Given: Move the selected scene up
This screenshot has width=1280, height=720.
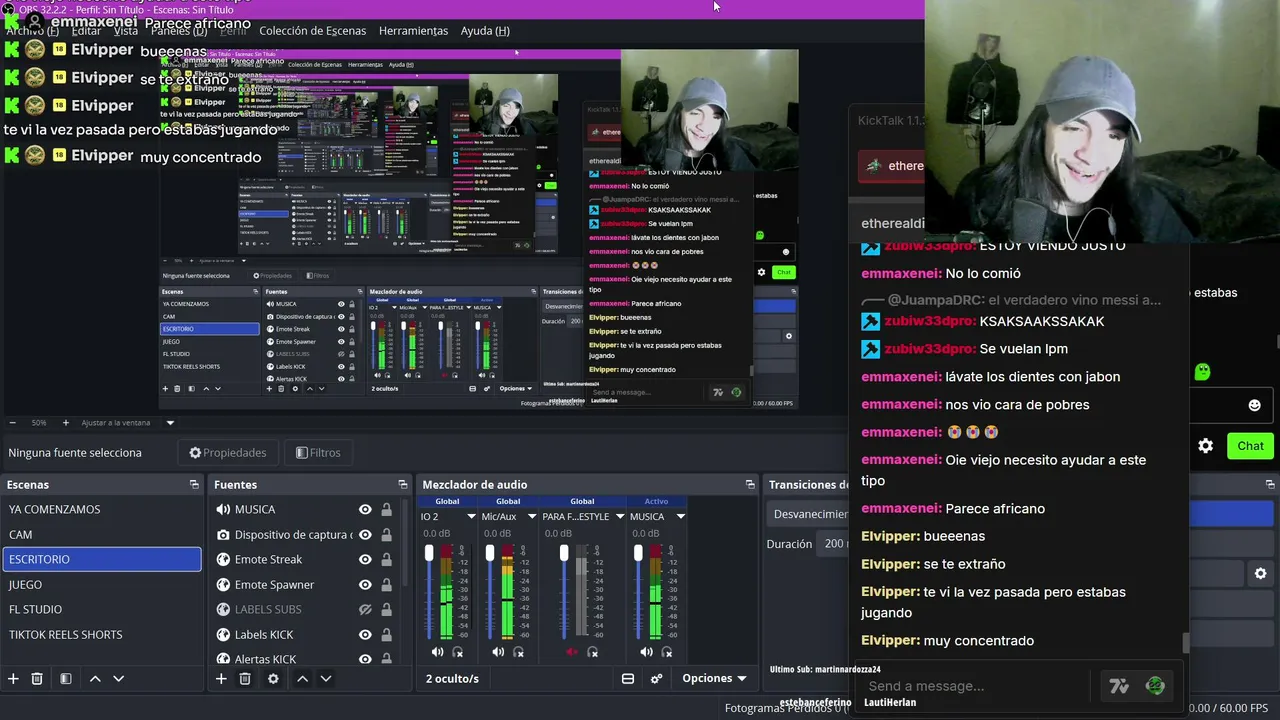Looking at the screenshot, I should click(95, 679).
